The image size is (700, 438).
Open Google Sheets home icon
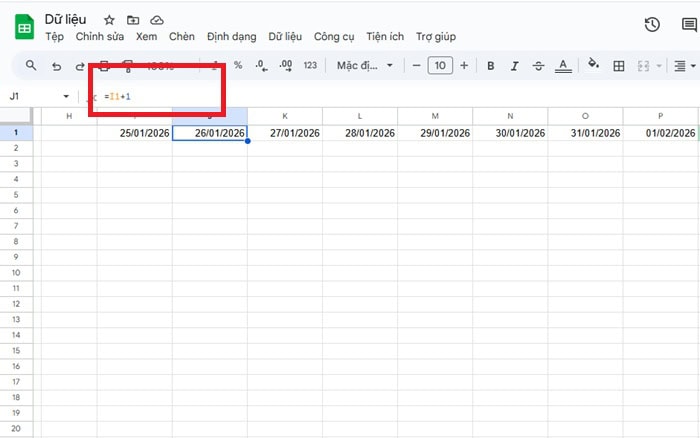tap(24, 28)
